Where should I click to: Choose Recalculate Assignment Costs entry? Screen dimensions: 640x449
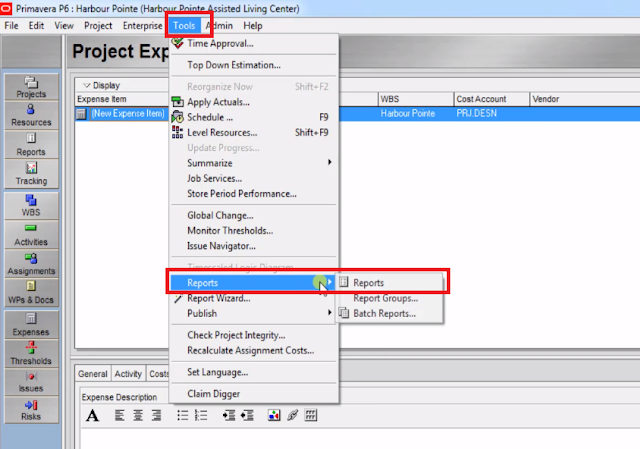click(x=253, y=351)
